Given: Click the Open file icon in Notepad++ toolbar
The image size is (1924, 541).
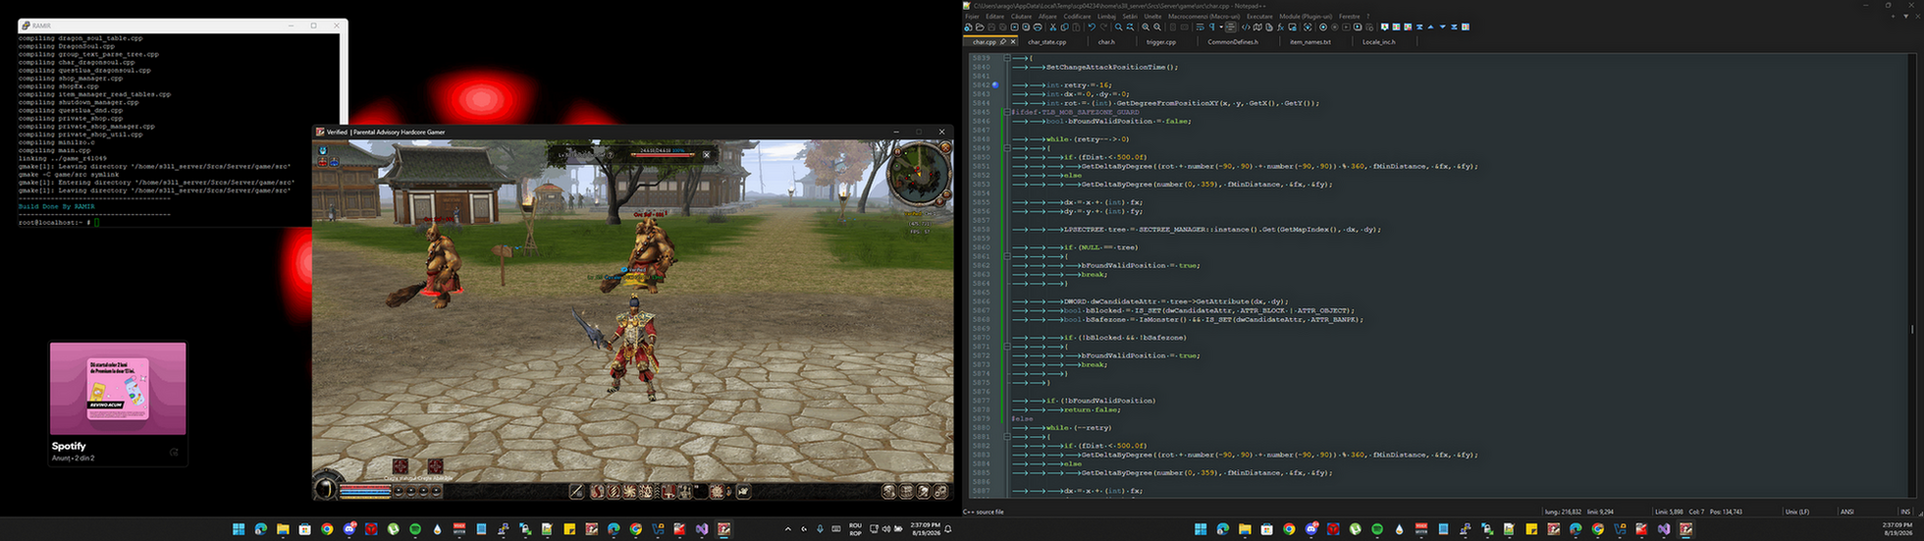Looking at the screenshot, I should pos(980,27).
